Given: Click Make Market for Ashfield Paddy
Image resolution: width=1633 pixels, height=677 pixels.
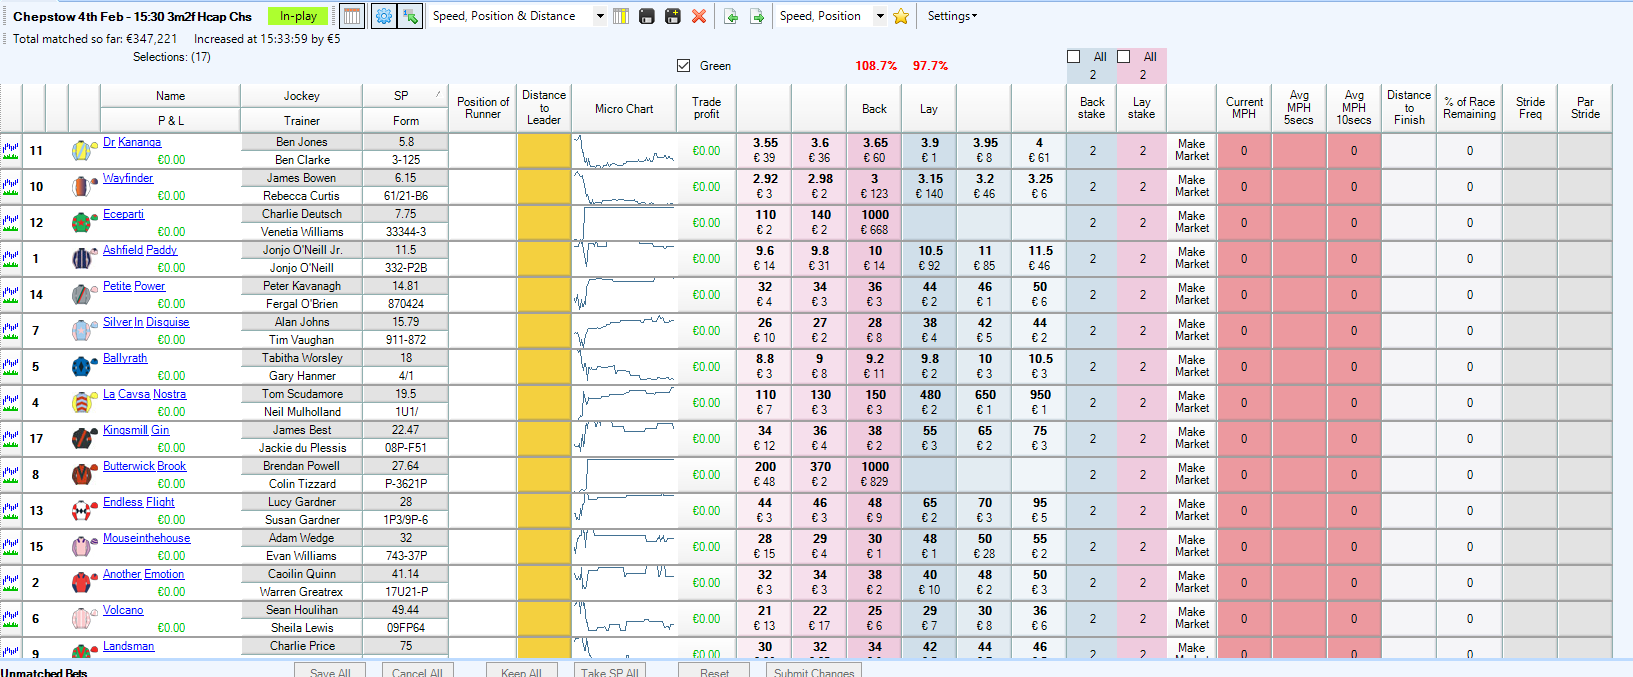Looking at the screenshot, I should click(x=1191, y=258).
